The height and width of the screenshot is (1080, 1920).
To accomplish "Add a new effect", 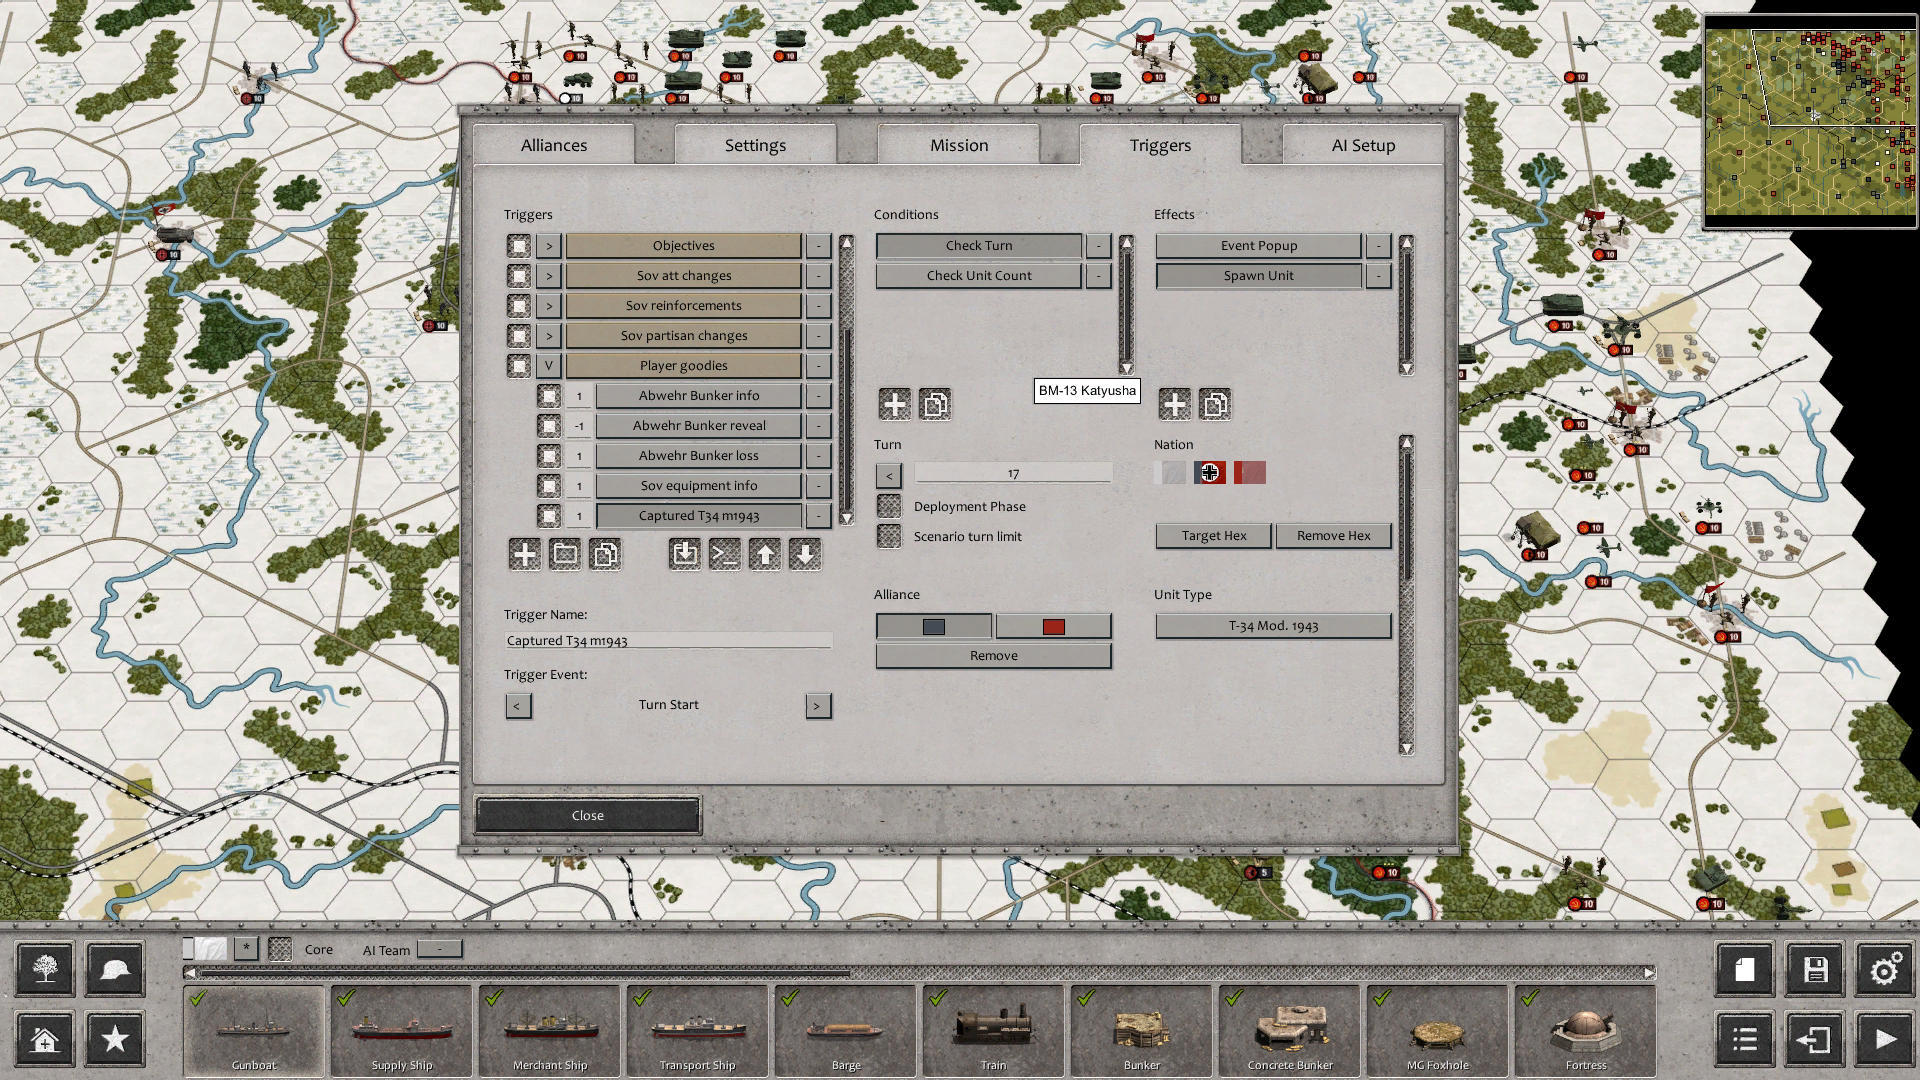I will (x=1175, y=404).
